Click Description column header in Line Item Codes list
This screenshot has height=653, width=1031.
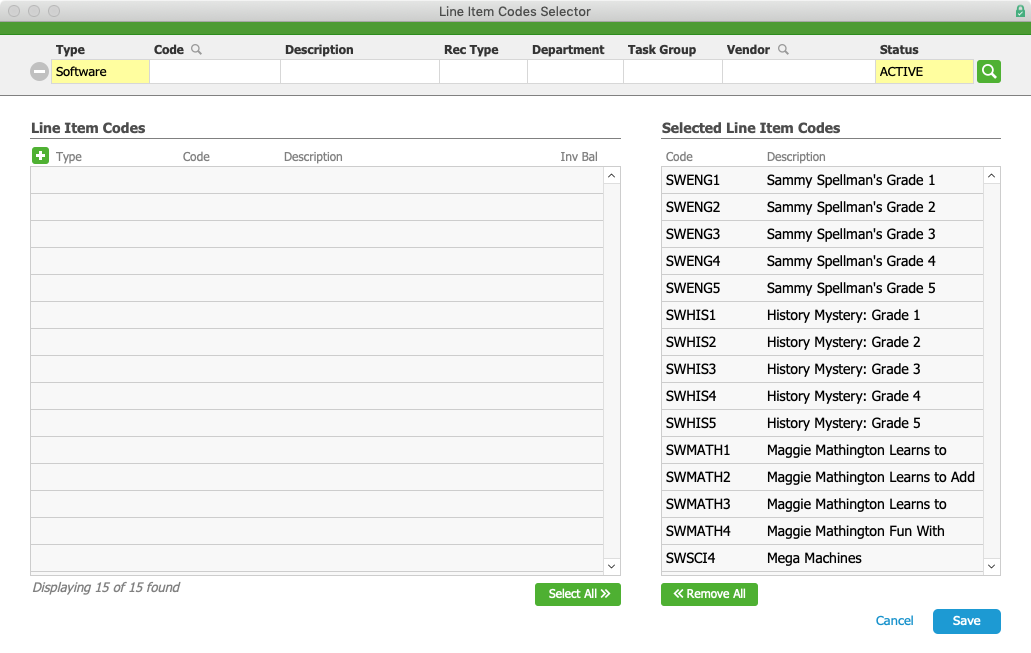313,157
